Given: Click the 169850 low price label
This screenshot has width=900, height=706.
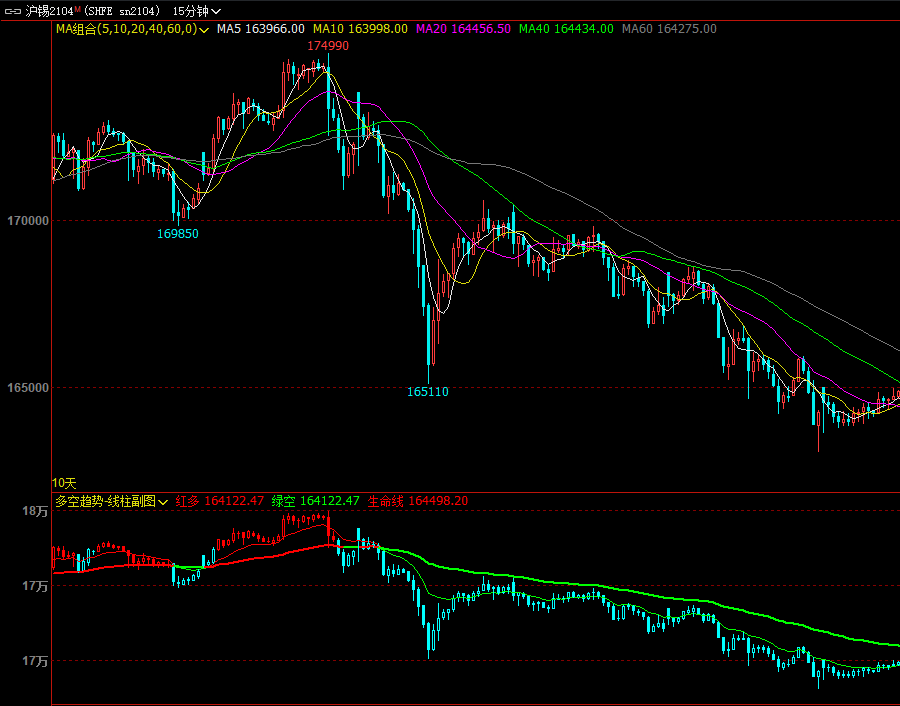Looking at the screenshot, I should [x=178, y=234].
